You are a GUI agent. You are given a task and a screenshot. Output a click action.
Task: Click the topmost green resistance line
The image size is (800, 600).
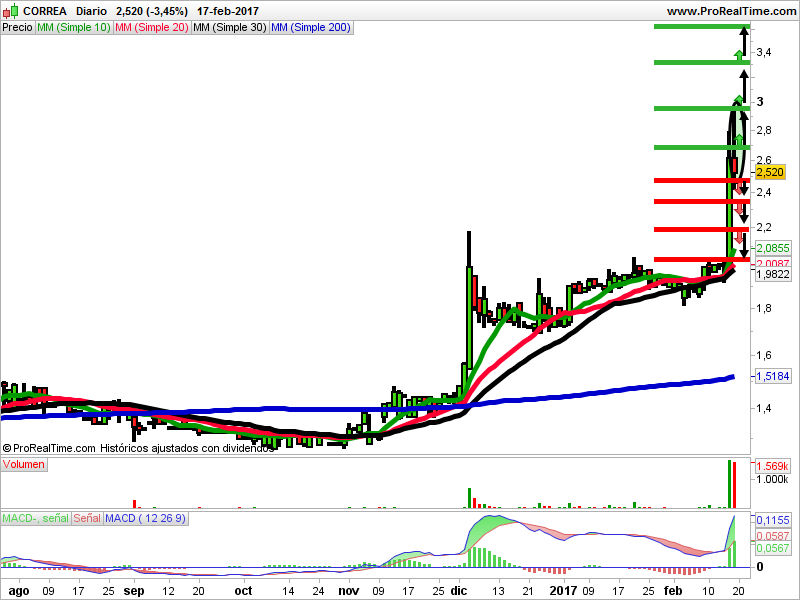702,27
